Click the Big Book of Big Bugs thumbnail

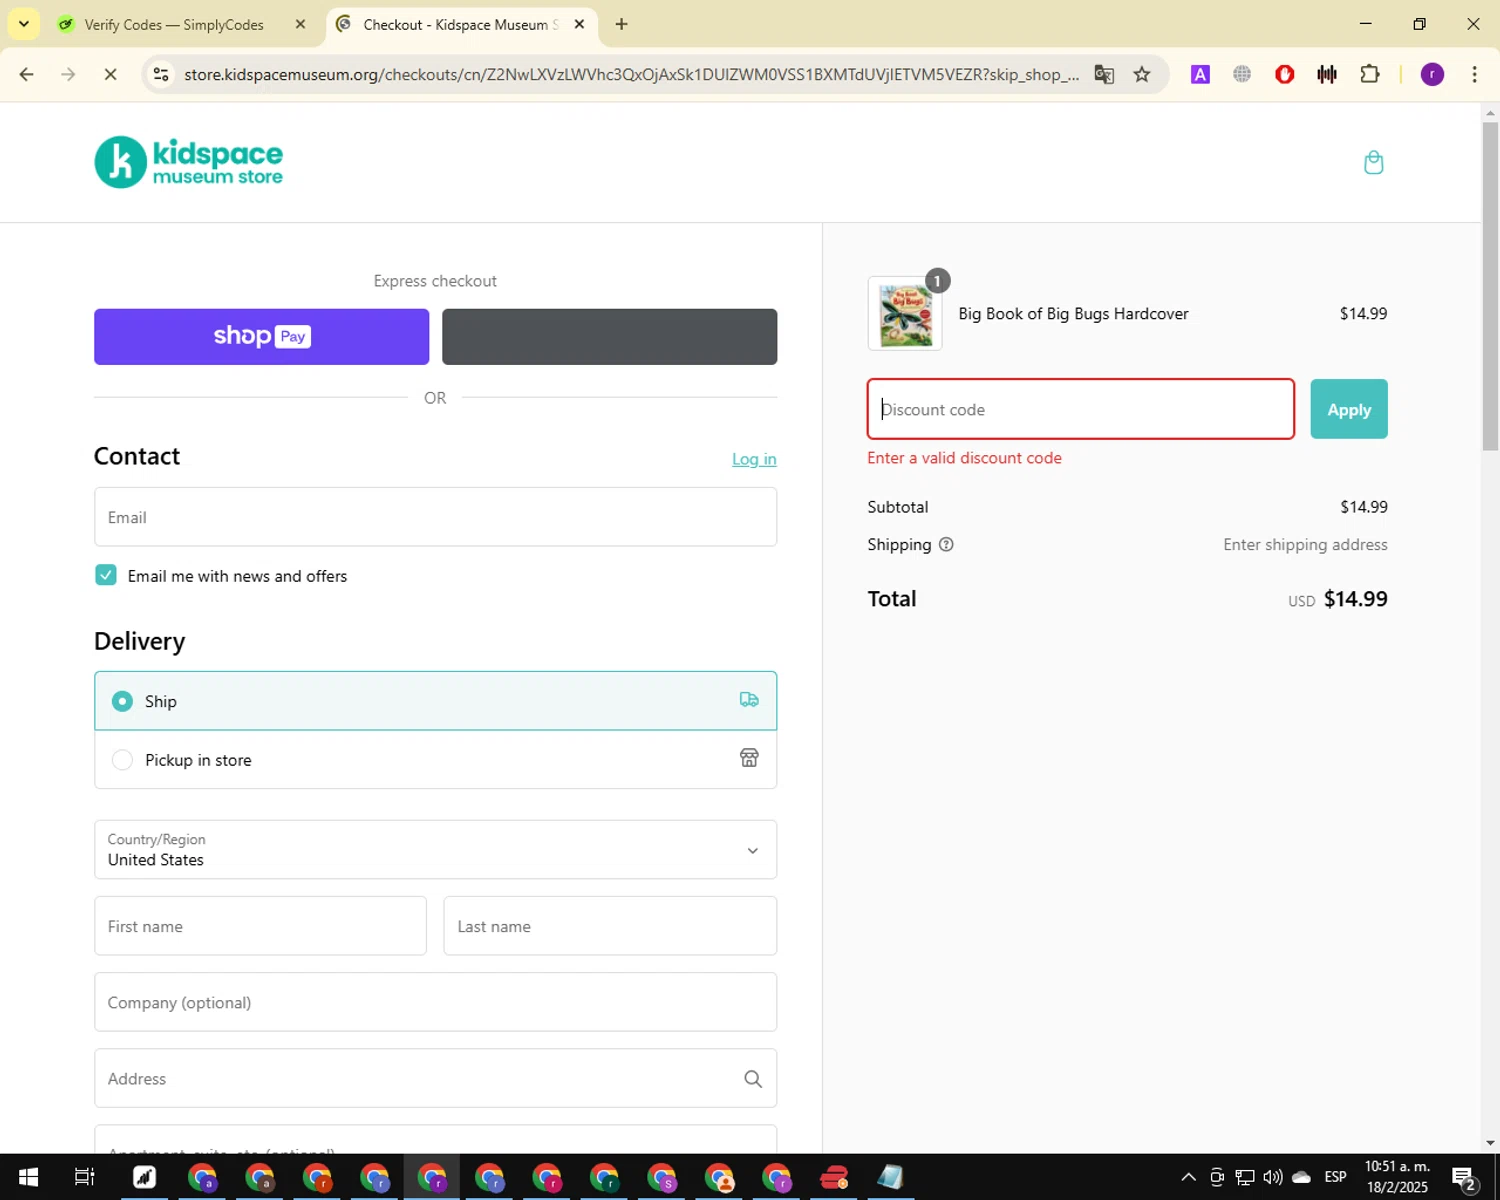tap(905, 314)
